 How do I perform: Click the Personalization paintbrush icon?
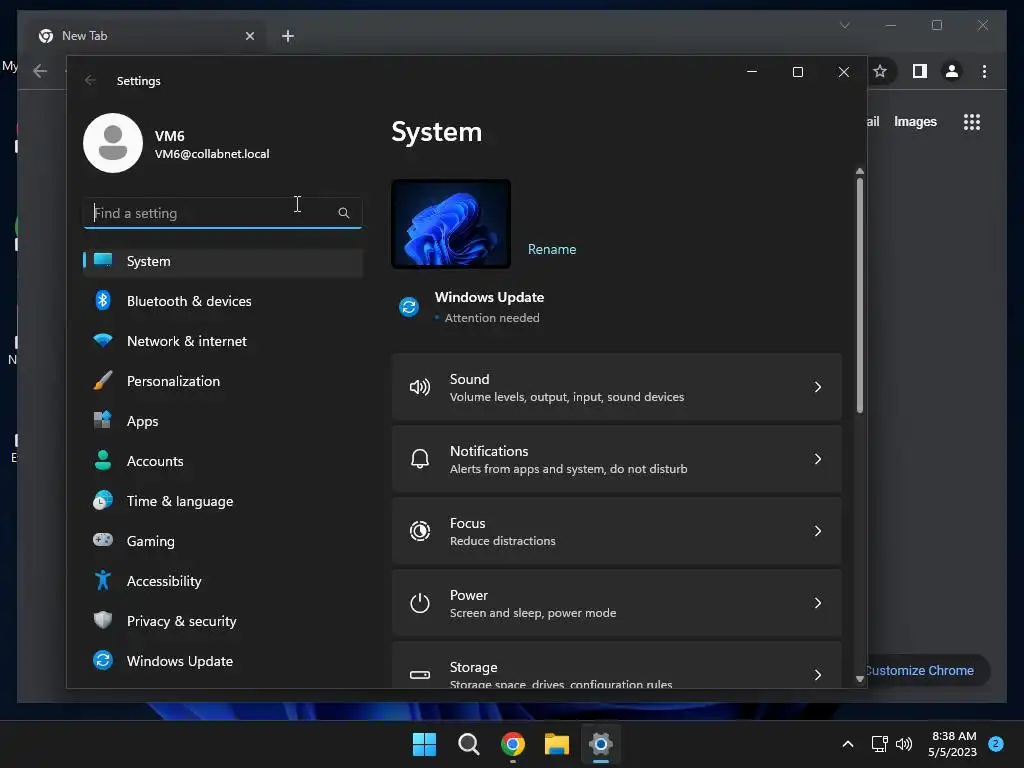pos(103,380)
